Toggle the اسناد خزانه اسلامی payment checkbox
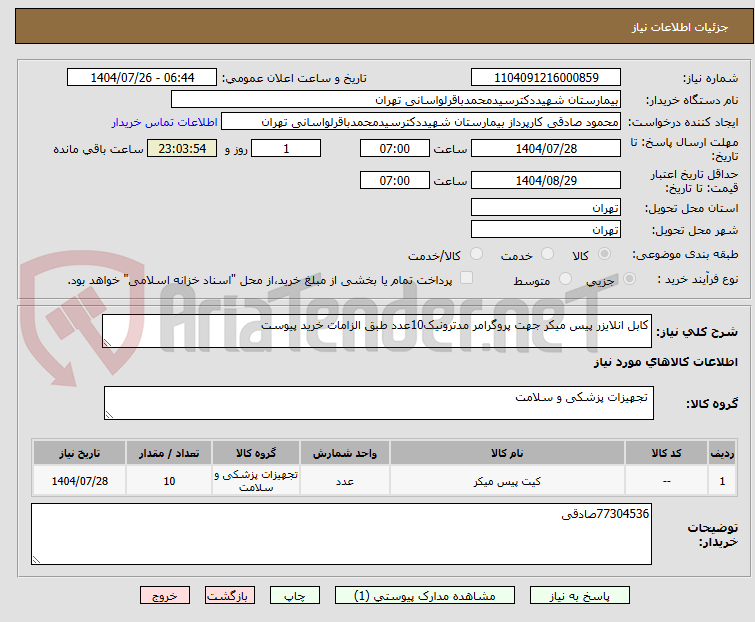The width and height of the screenshot is (755, 622). click(466, 278)
